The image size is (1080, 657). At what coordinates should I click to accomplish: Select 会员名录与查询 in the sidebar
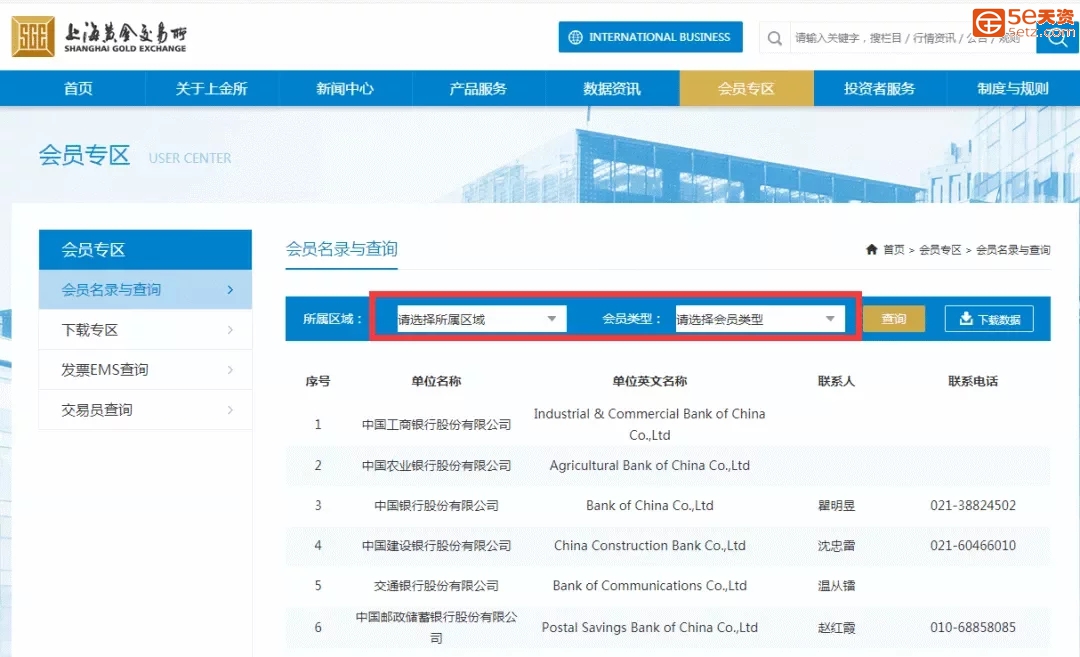145,289
